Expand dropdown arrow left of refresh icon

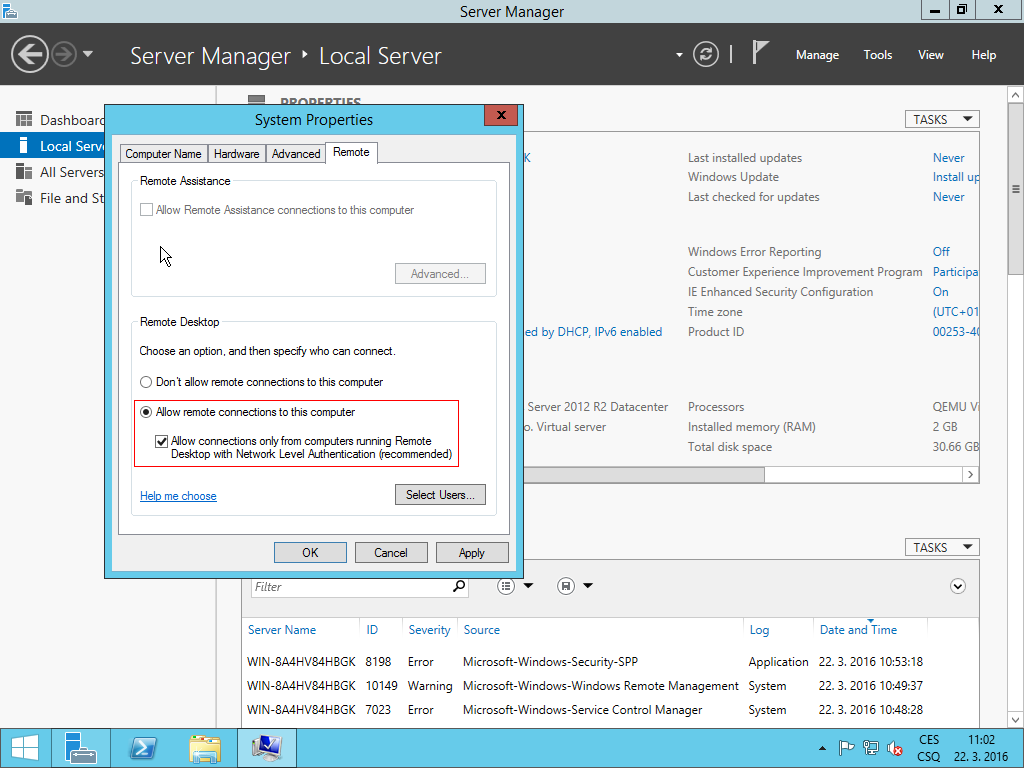pyautogui.click(x=679, y=55)
